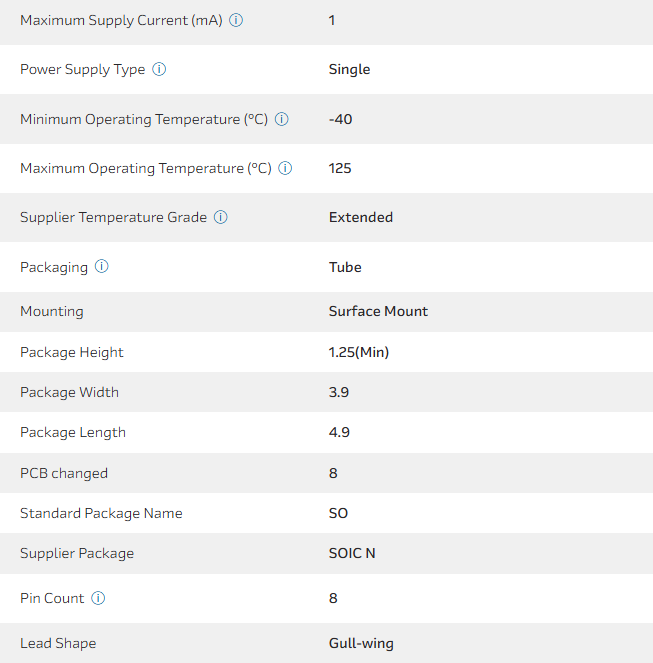Show info for Maximum Operating Temperature
Screen dimensions: 653x663
point(285,168)
